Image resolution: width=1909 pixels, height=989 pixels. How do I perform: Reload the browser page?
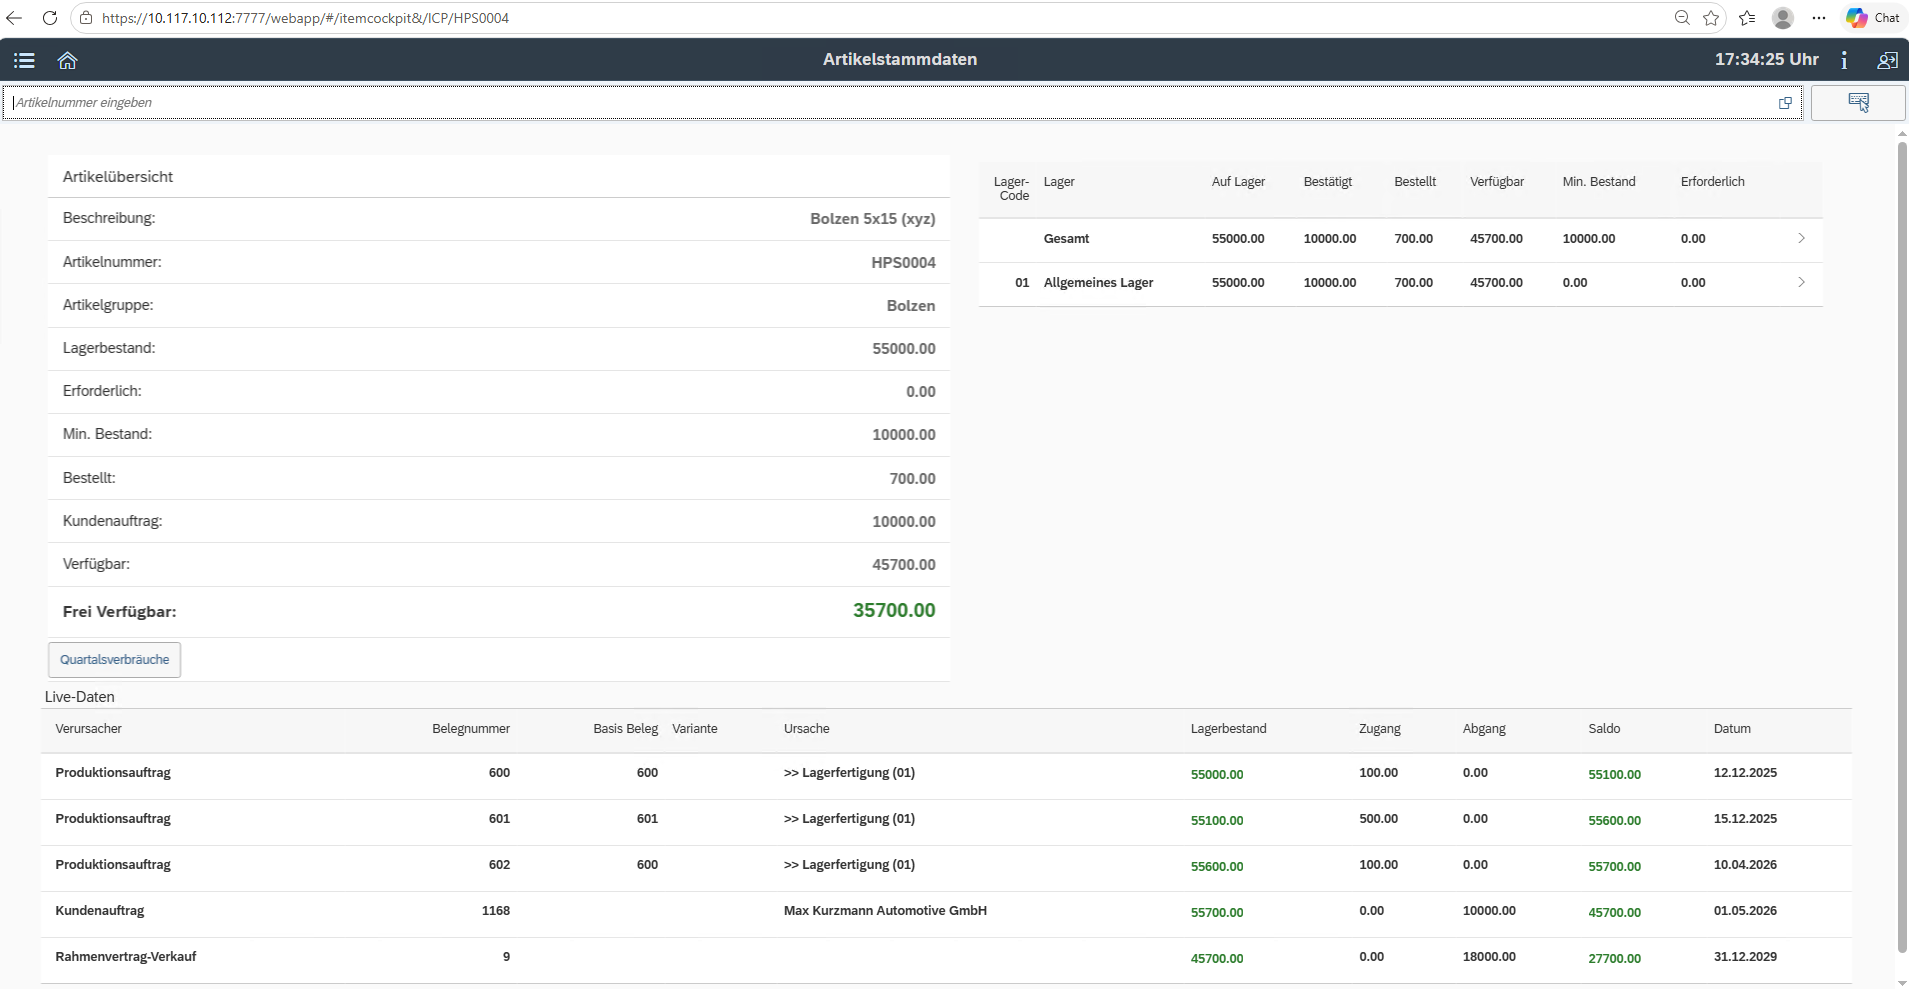[49, 18]
